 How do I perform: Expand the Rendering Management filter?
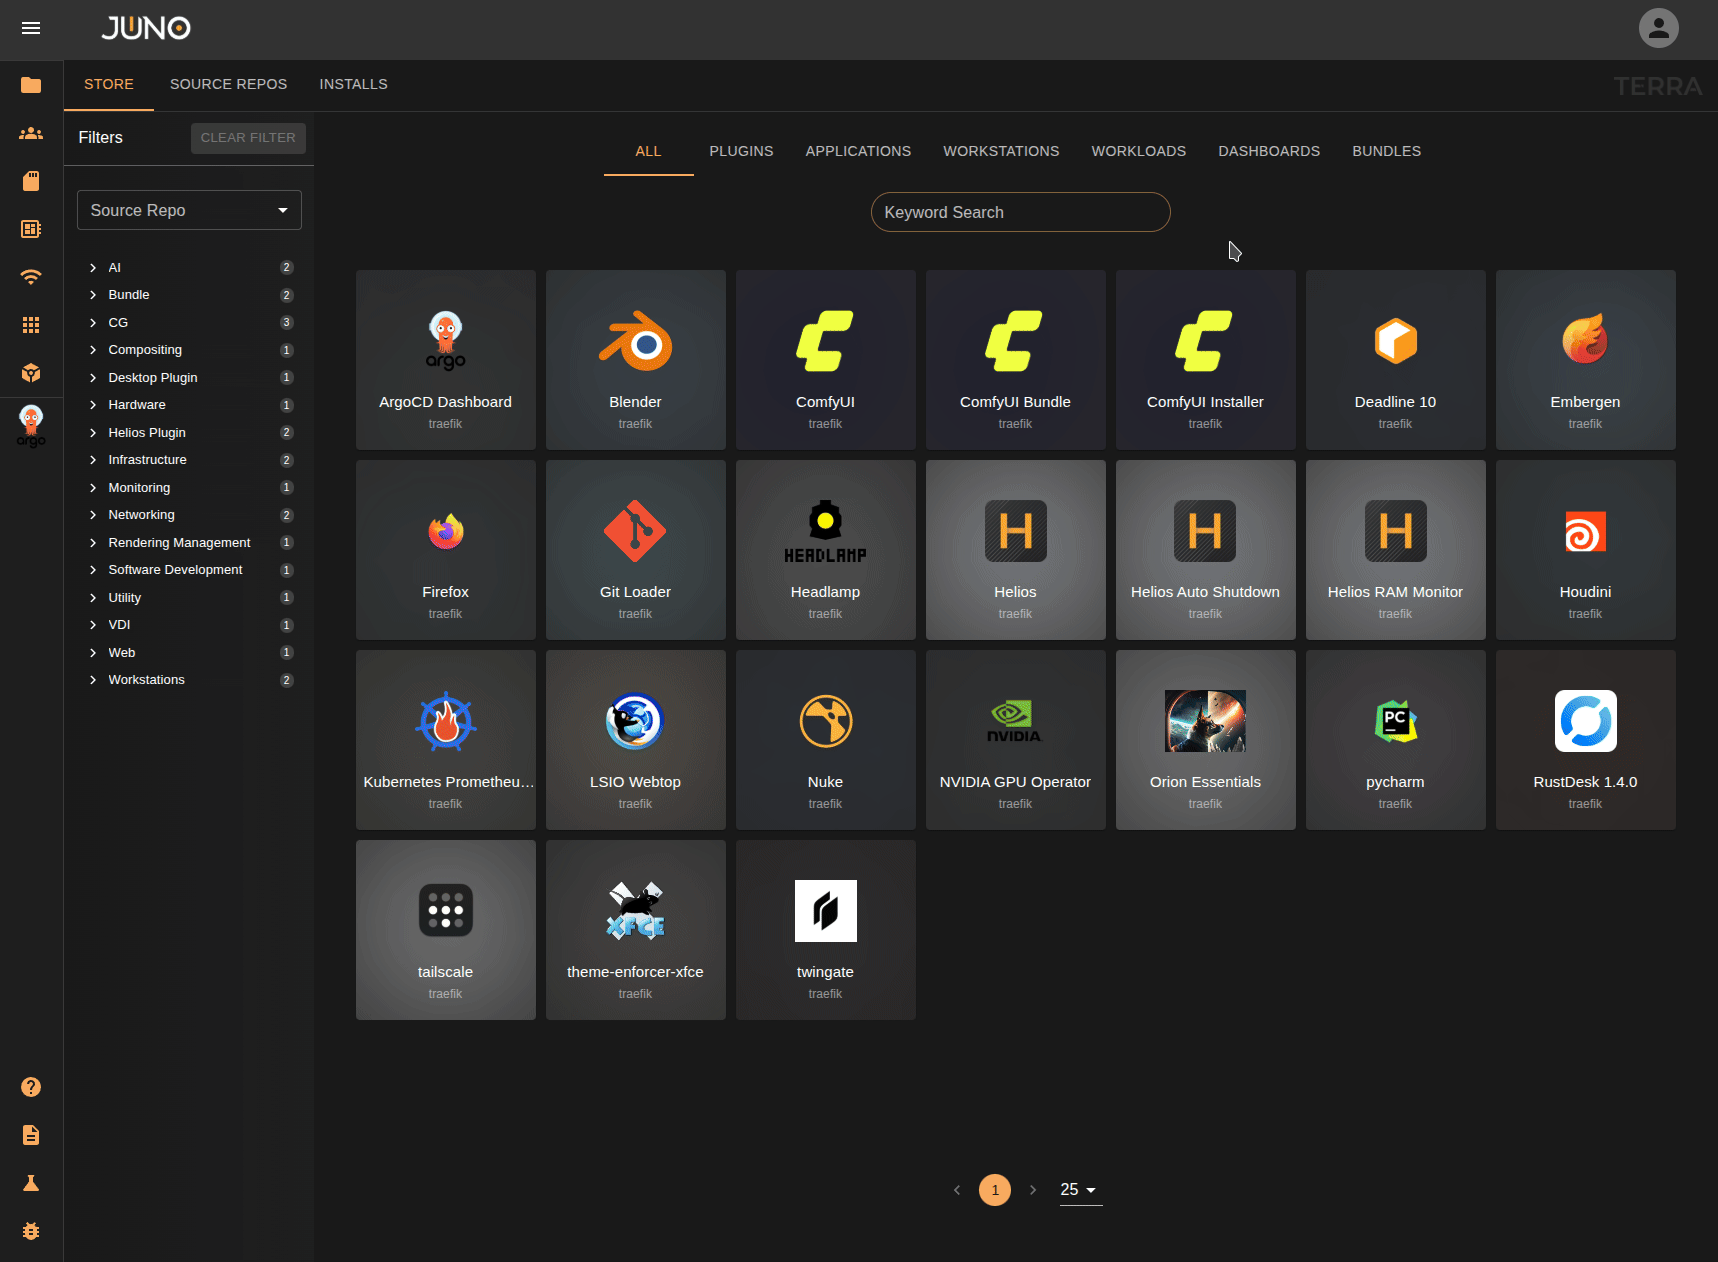coord(93,543)
